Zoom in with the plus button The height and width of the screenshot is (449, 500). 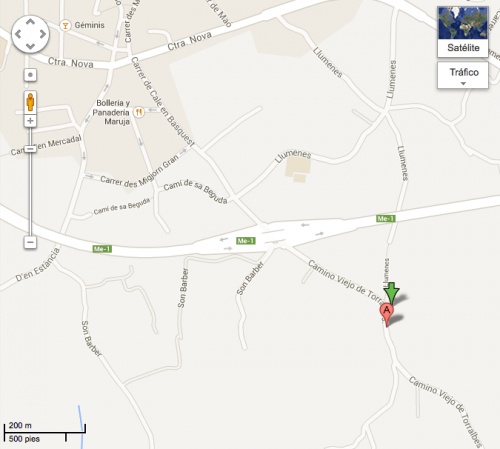pos(30,121)
